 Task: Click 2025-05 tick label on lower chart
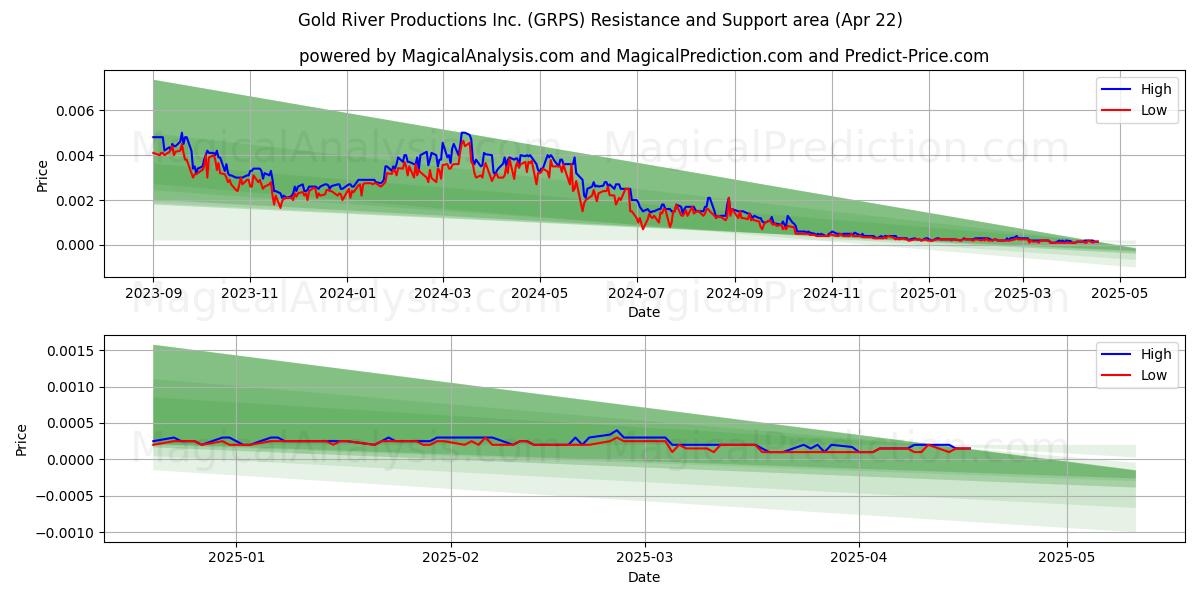tap(1067, 559)
